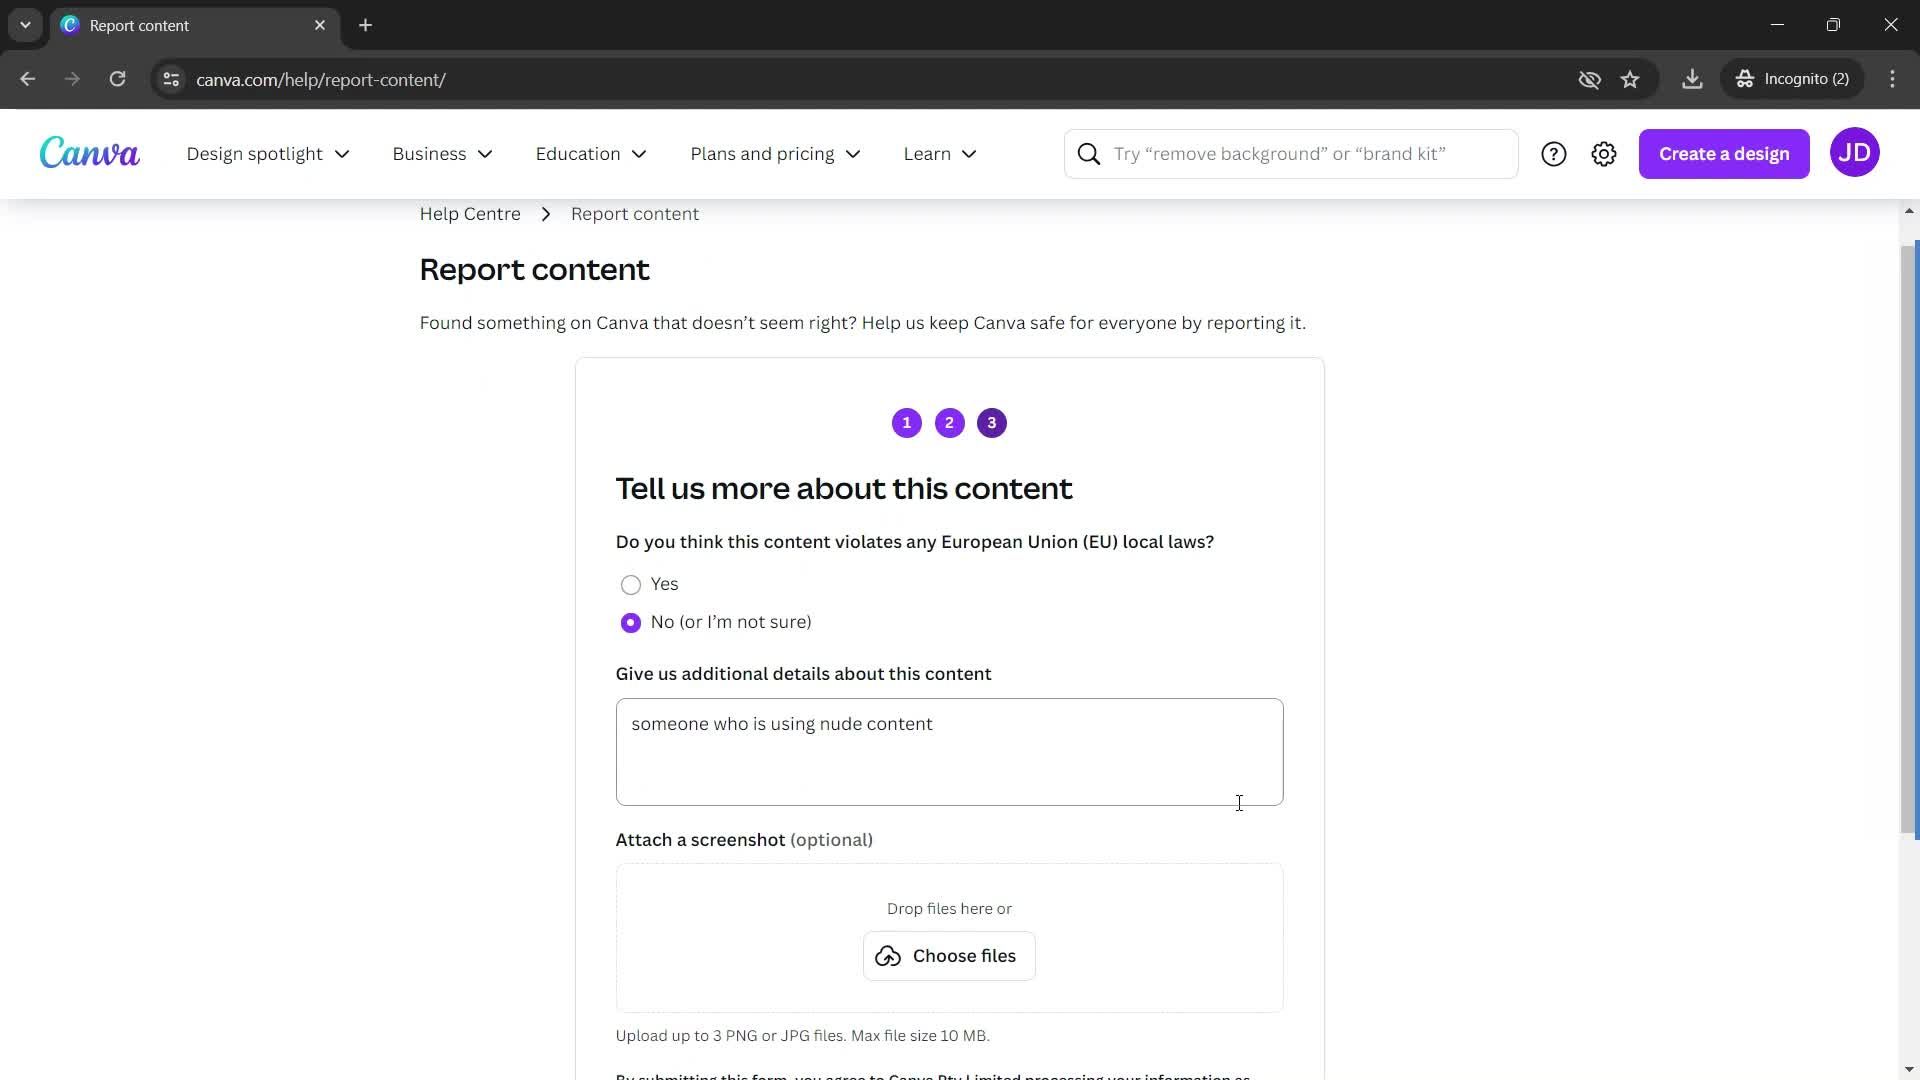Click step indicator circle number 2
The height and width of the screenshot is (1080, 1920).
coord(948,422)
